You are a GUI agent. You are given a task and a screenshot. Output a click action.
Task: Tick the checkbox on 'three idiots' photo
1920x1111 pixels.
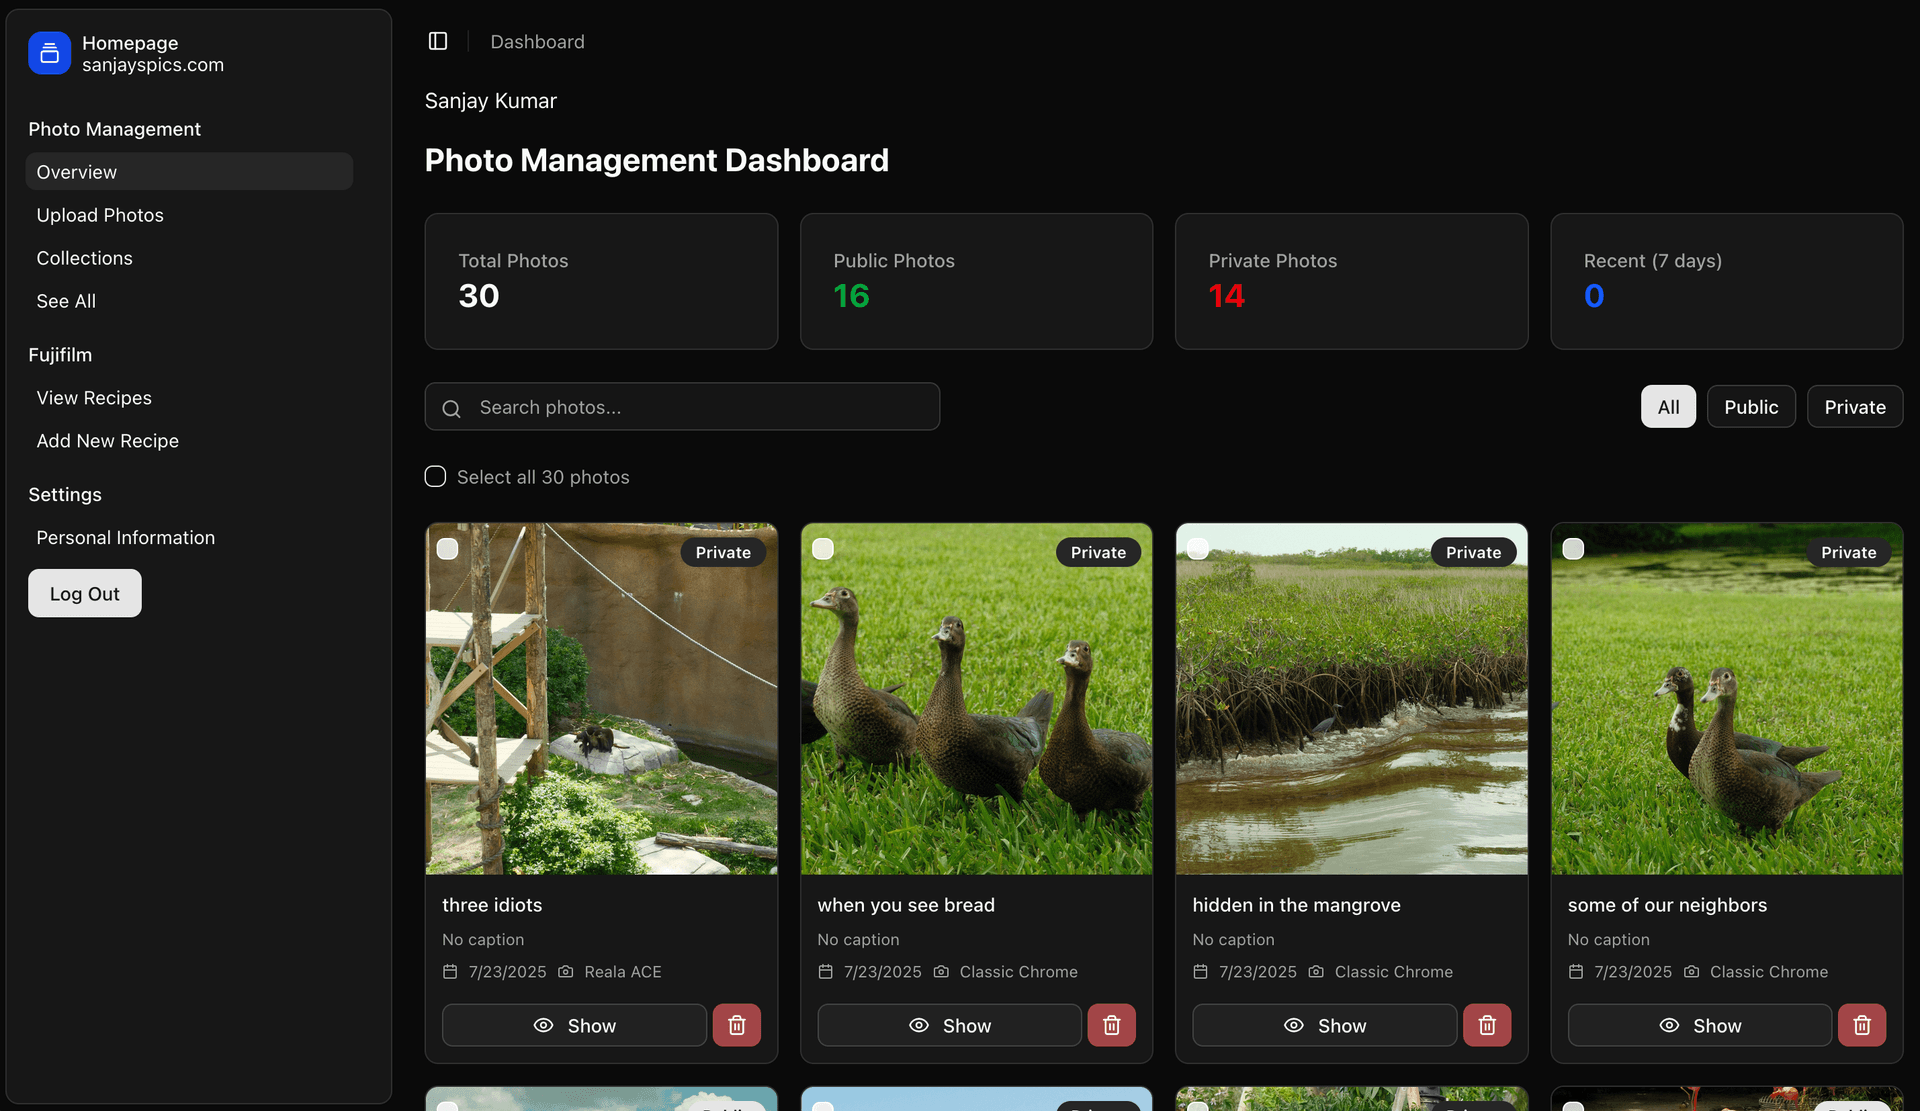point(448,549)
